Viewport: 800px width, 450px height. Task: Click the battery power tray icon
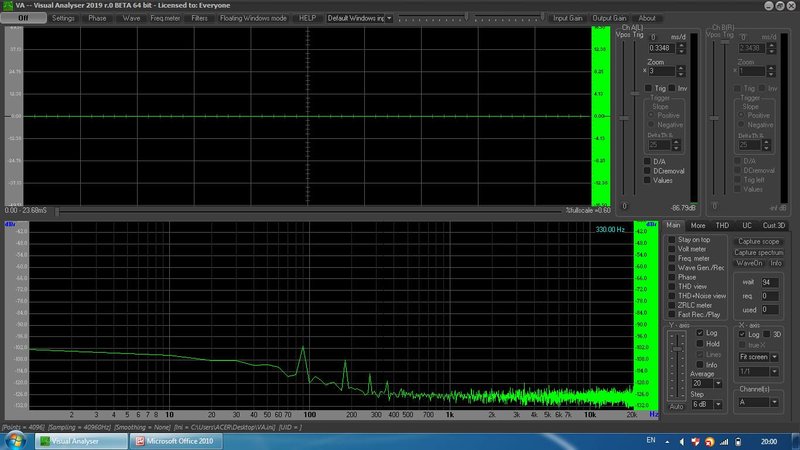738,442
